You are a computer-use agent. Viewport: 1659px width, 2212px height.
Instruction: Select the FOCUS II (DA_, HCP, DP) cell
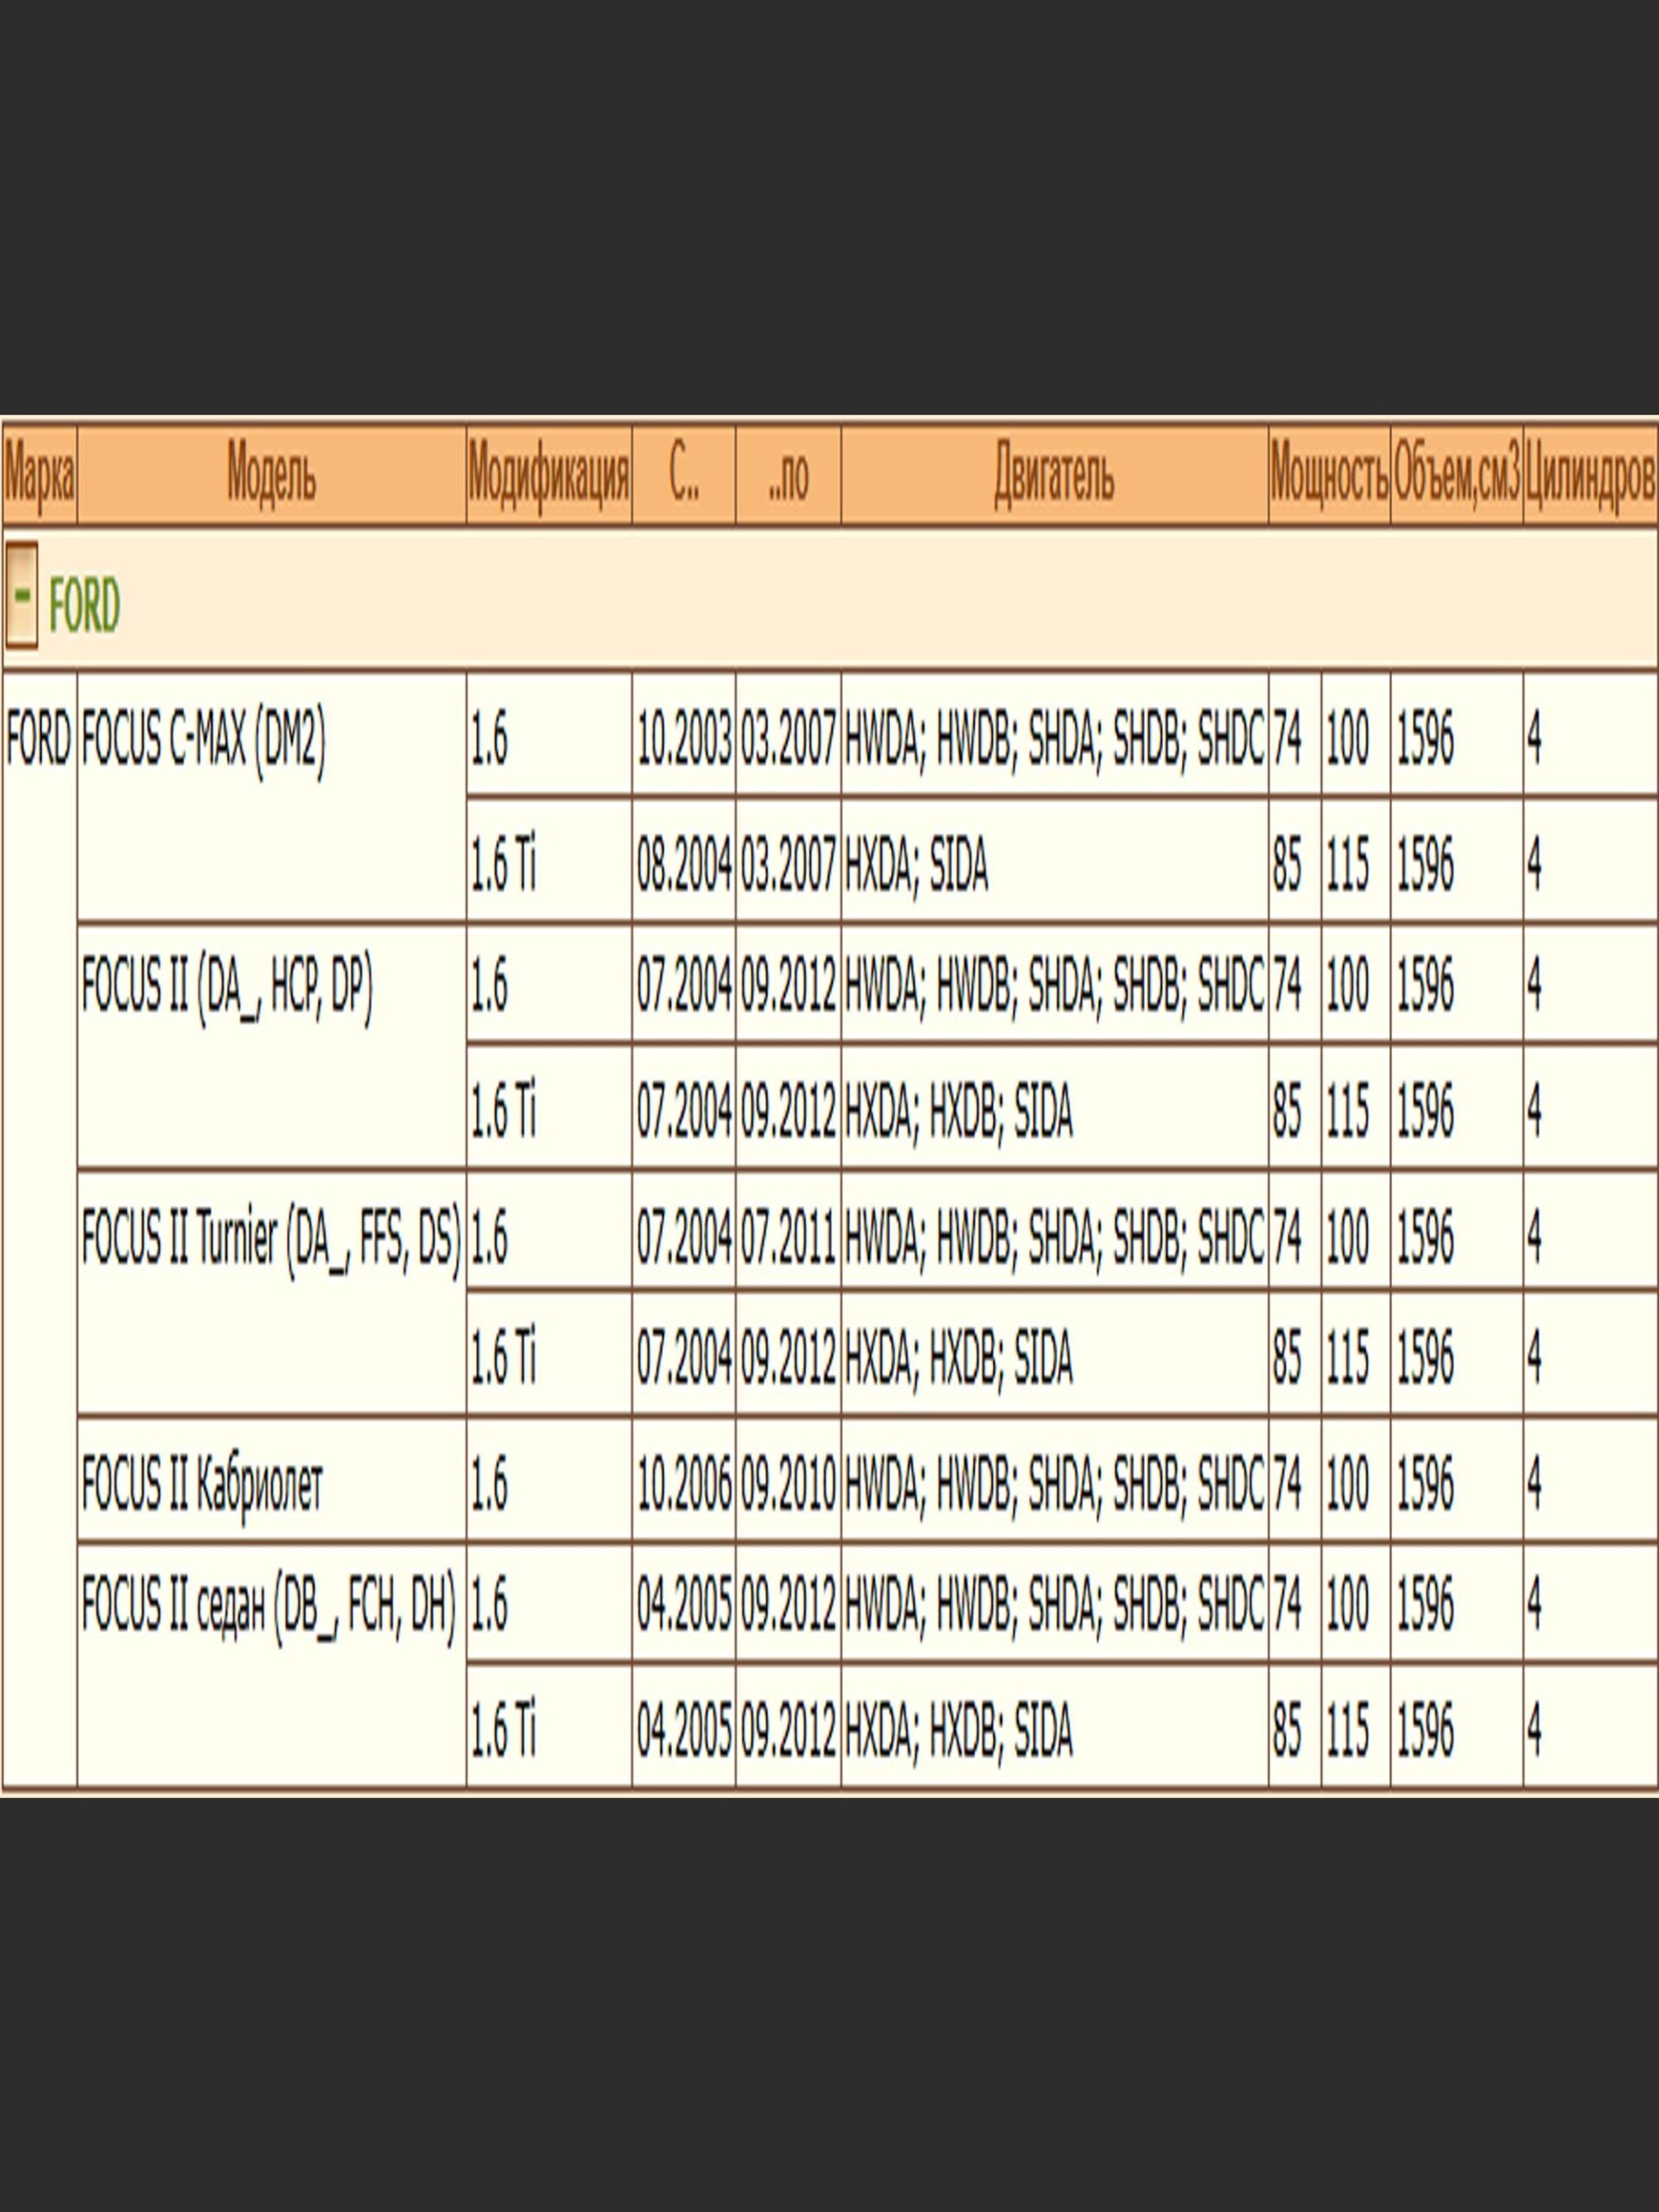pyautogui.click(x=227, y=987)
